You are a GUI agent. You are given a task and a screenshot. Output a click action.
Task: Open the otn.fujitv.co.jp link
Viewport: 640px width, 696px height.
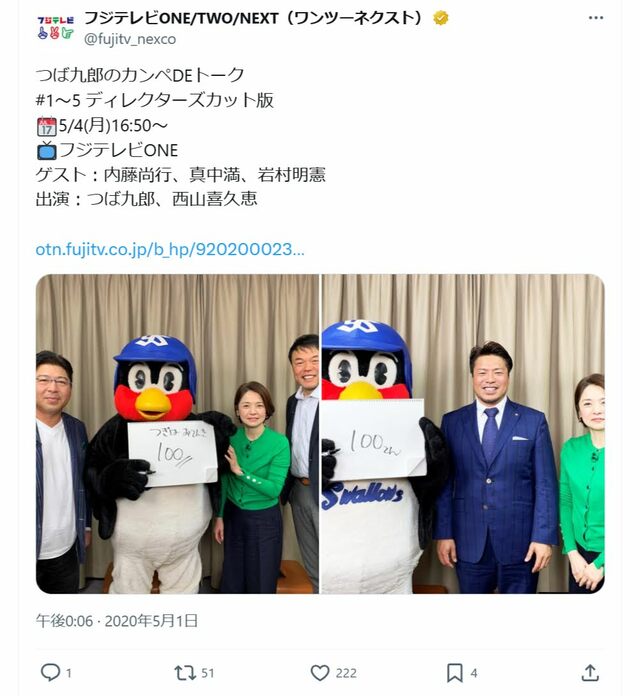170,249
